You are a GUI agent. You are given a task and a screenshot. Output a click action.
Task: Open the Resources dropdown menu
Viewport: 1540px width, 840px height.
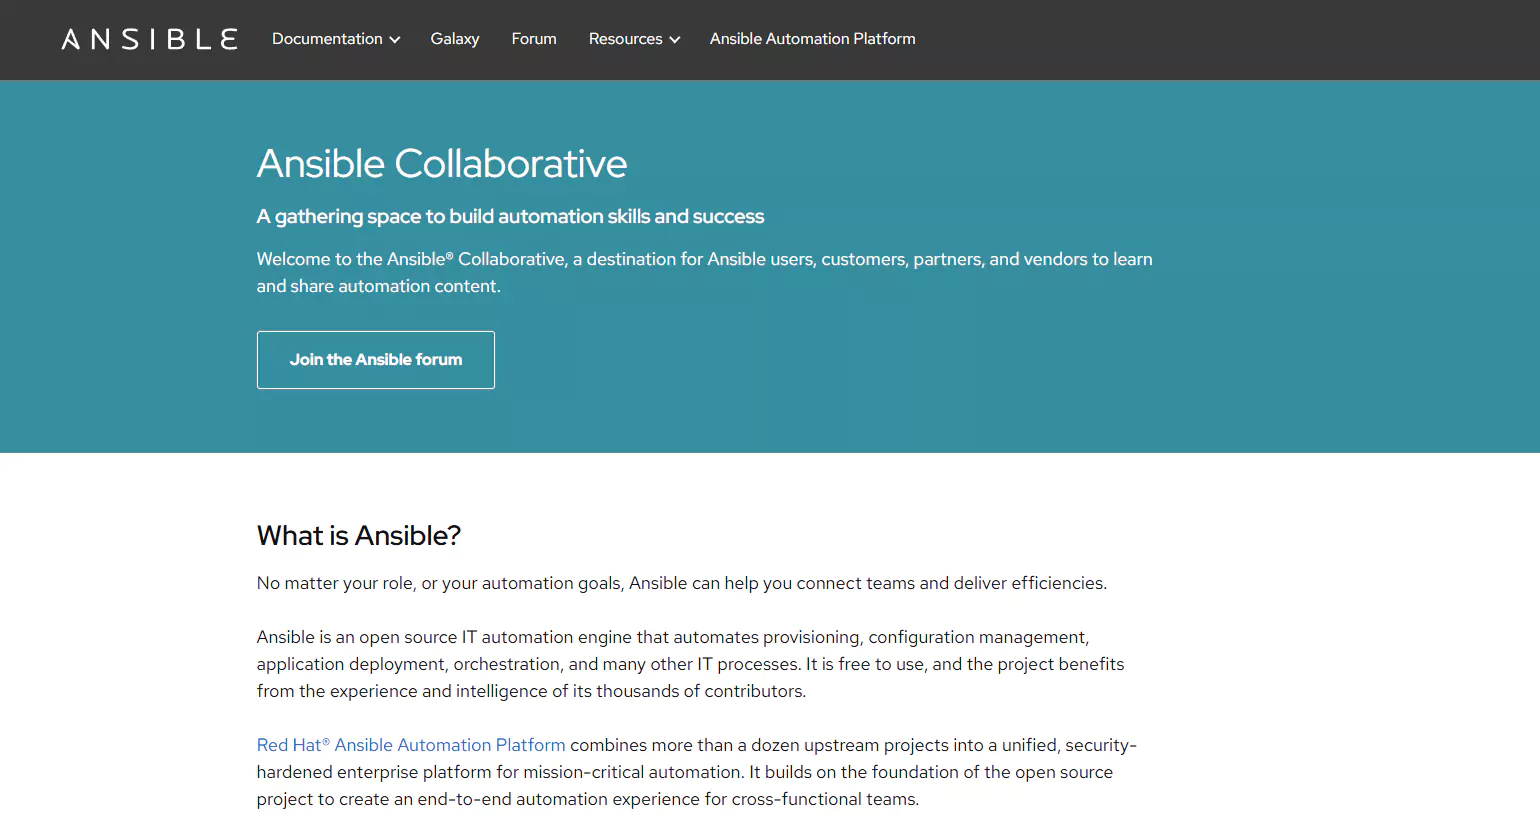(634, 39)
